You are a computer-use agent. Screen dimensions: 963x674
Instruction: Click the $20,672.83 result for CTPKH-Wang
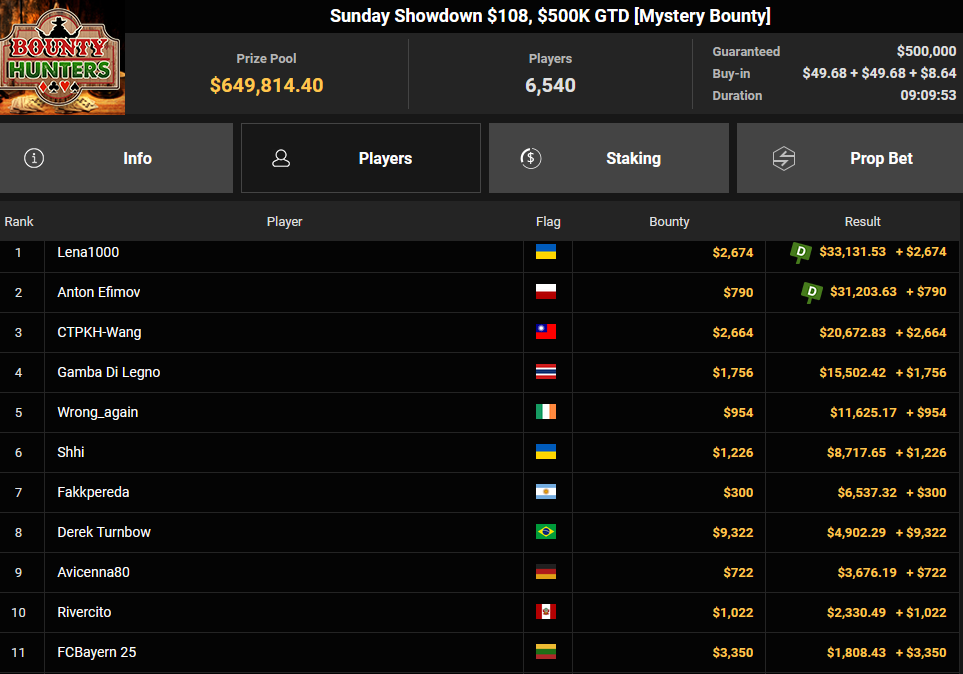pyautogui.click(x=852, y=332)
